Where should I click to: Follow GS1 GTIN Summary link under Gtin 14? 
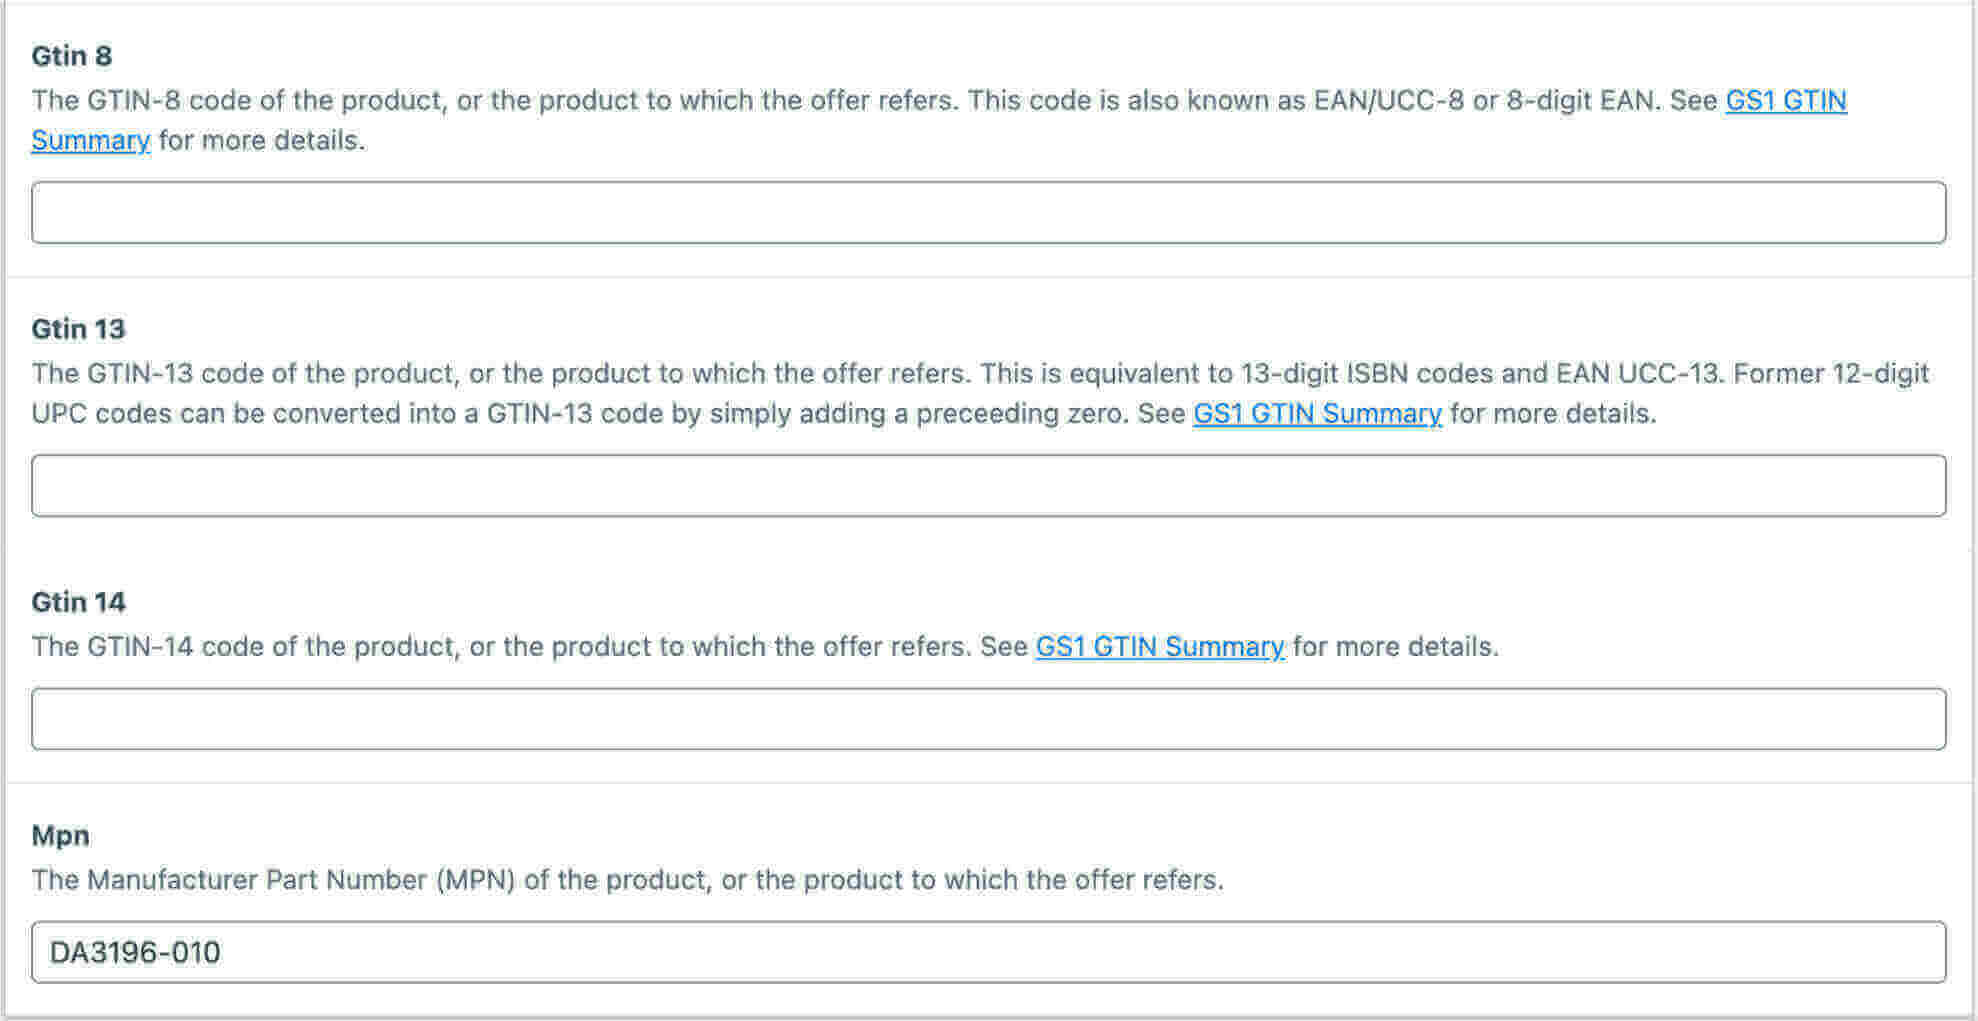click(x=1160, y=646)
